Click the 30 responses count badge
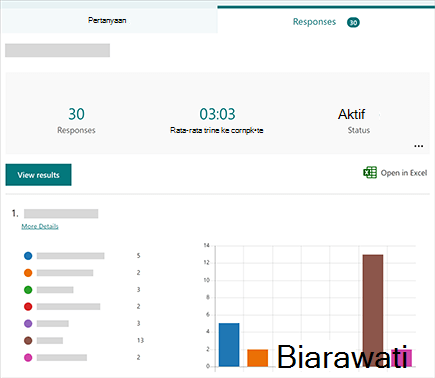435x378 pixels. pyautogui.click(x=353, y=22)
